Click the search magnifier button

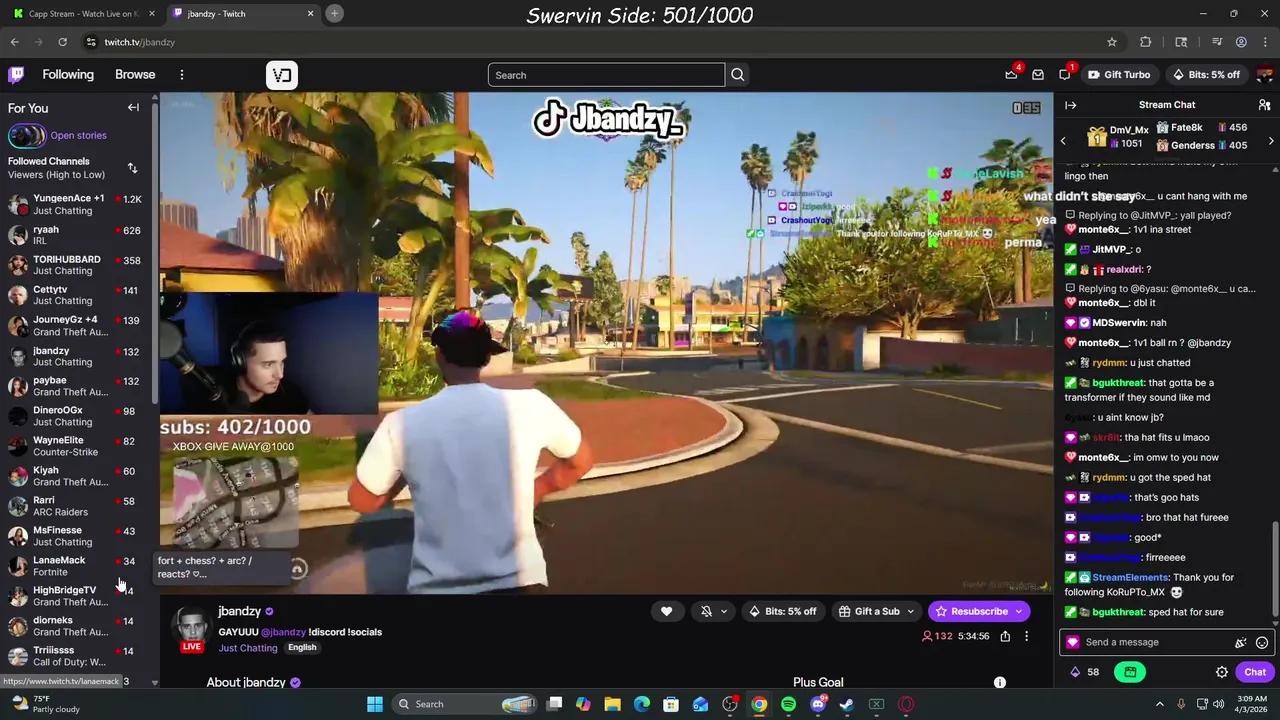tap(737, 75)
